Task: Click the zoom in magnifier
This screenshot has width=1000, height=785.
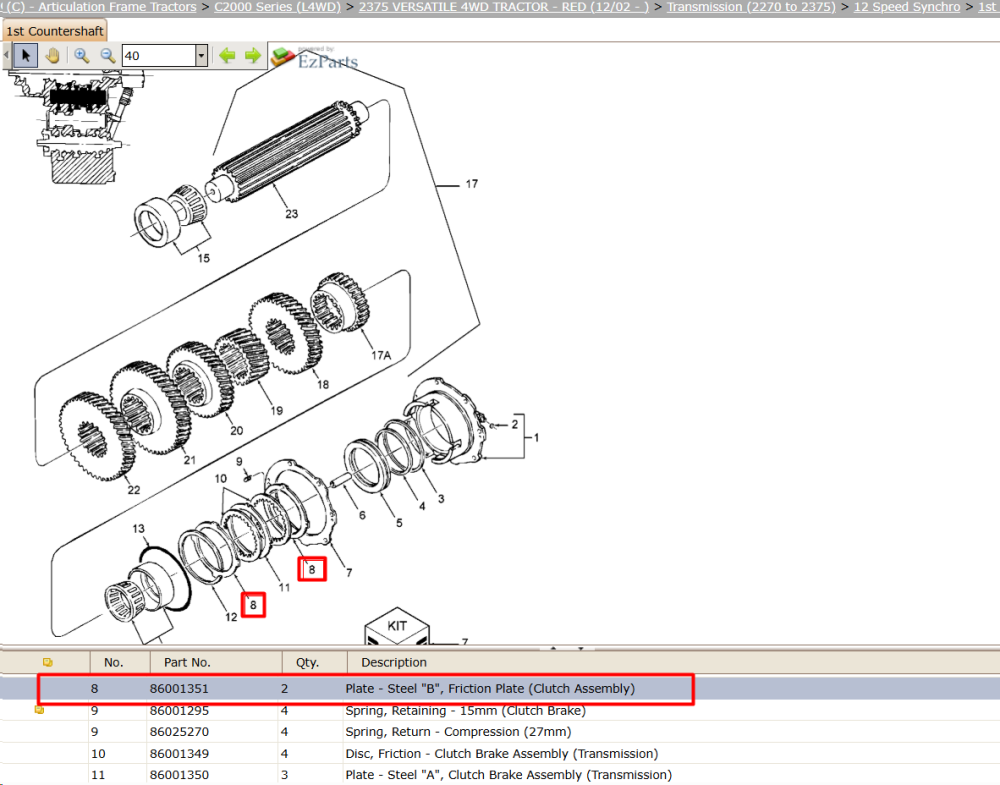Action: pos(81,55)
